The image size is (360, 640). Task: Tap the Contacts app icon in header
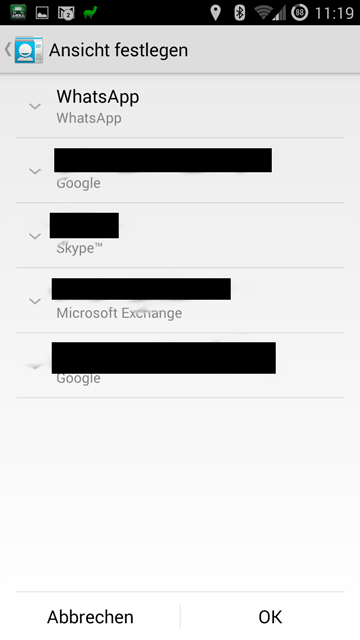[x=29, y=50]
